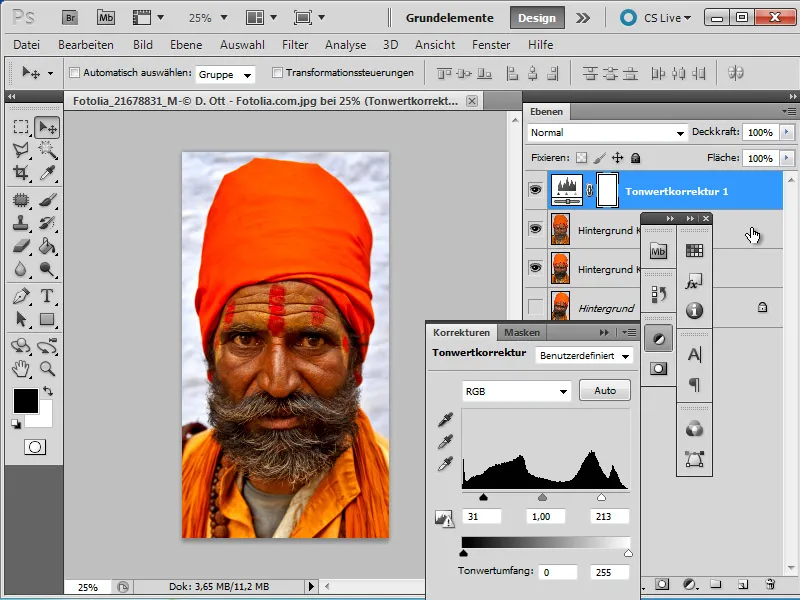Select the Korrekturen tab
The width and height of the screenshot is (800, 600).
[461, 333]
